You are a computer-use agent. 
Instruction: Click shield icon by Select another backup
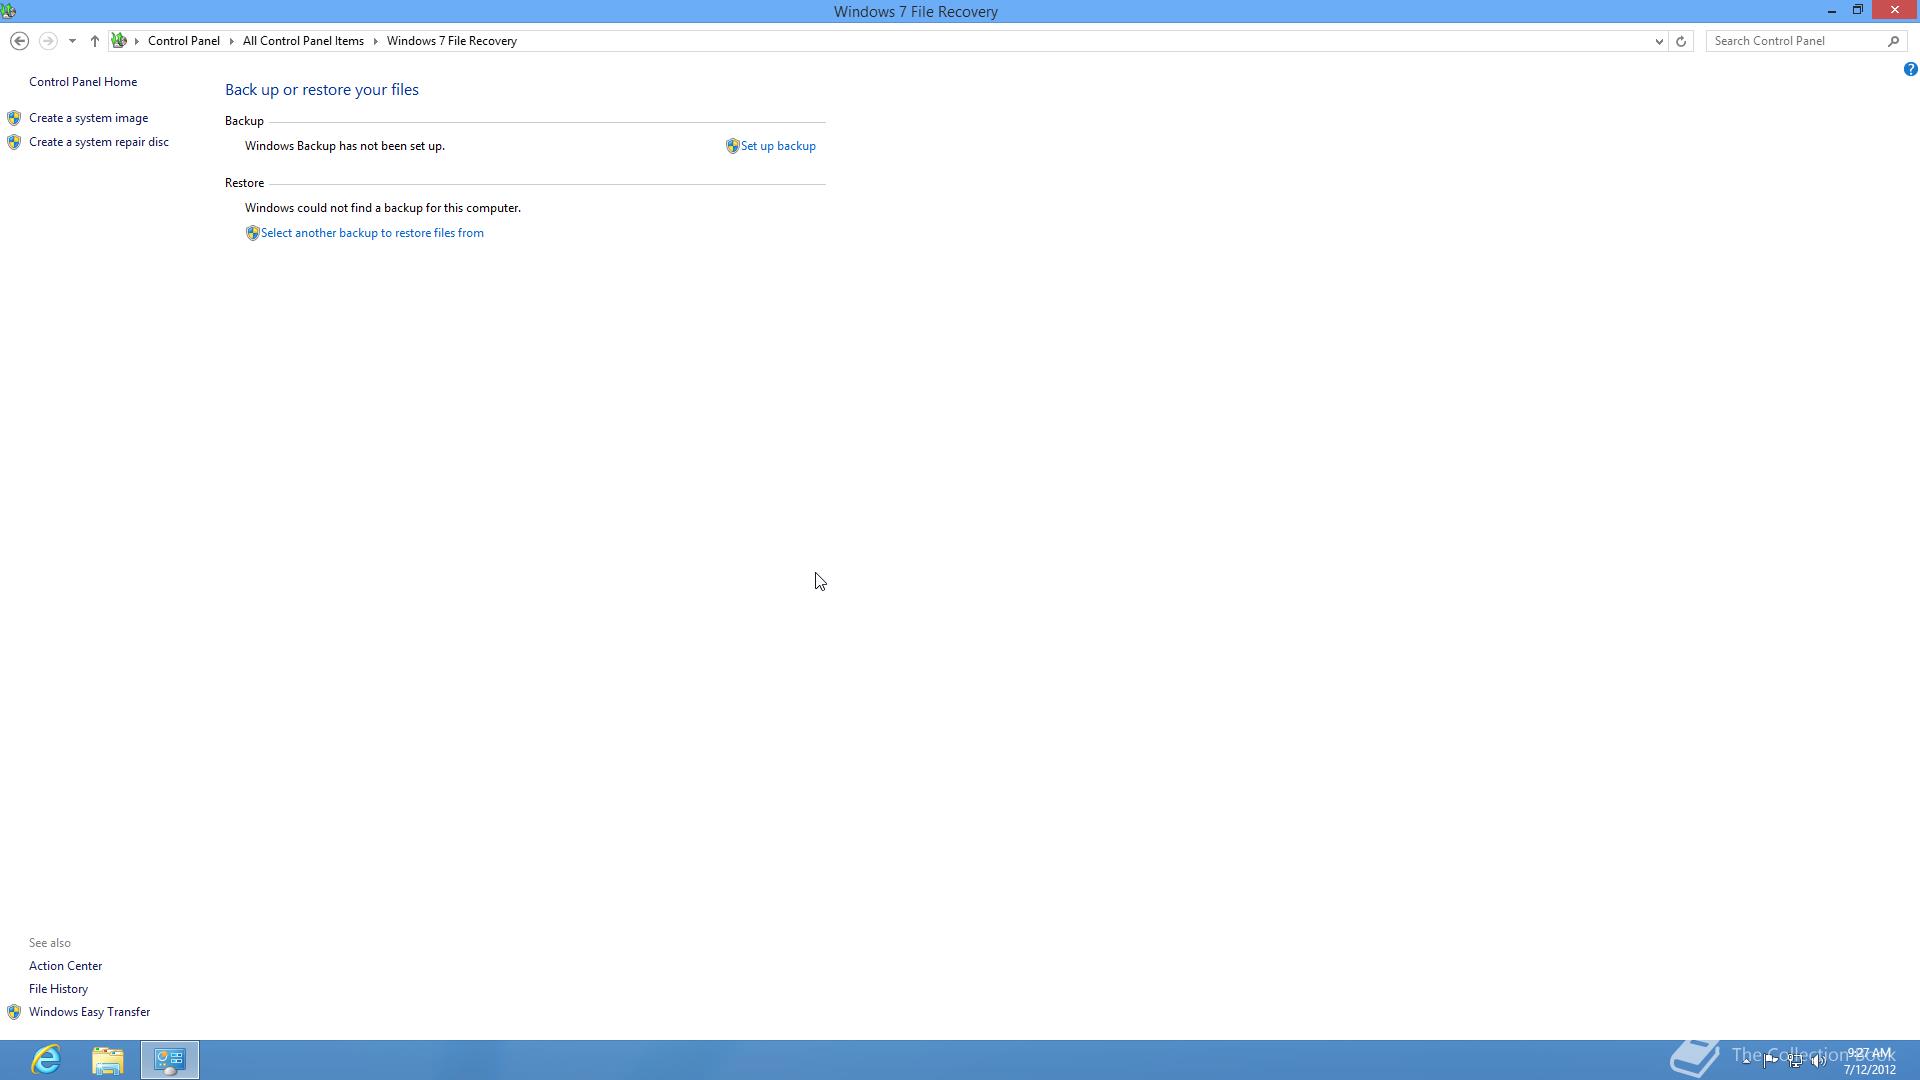point(252,233)
